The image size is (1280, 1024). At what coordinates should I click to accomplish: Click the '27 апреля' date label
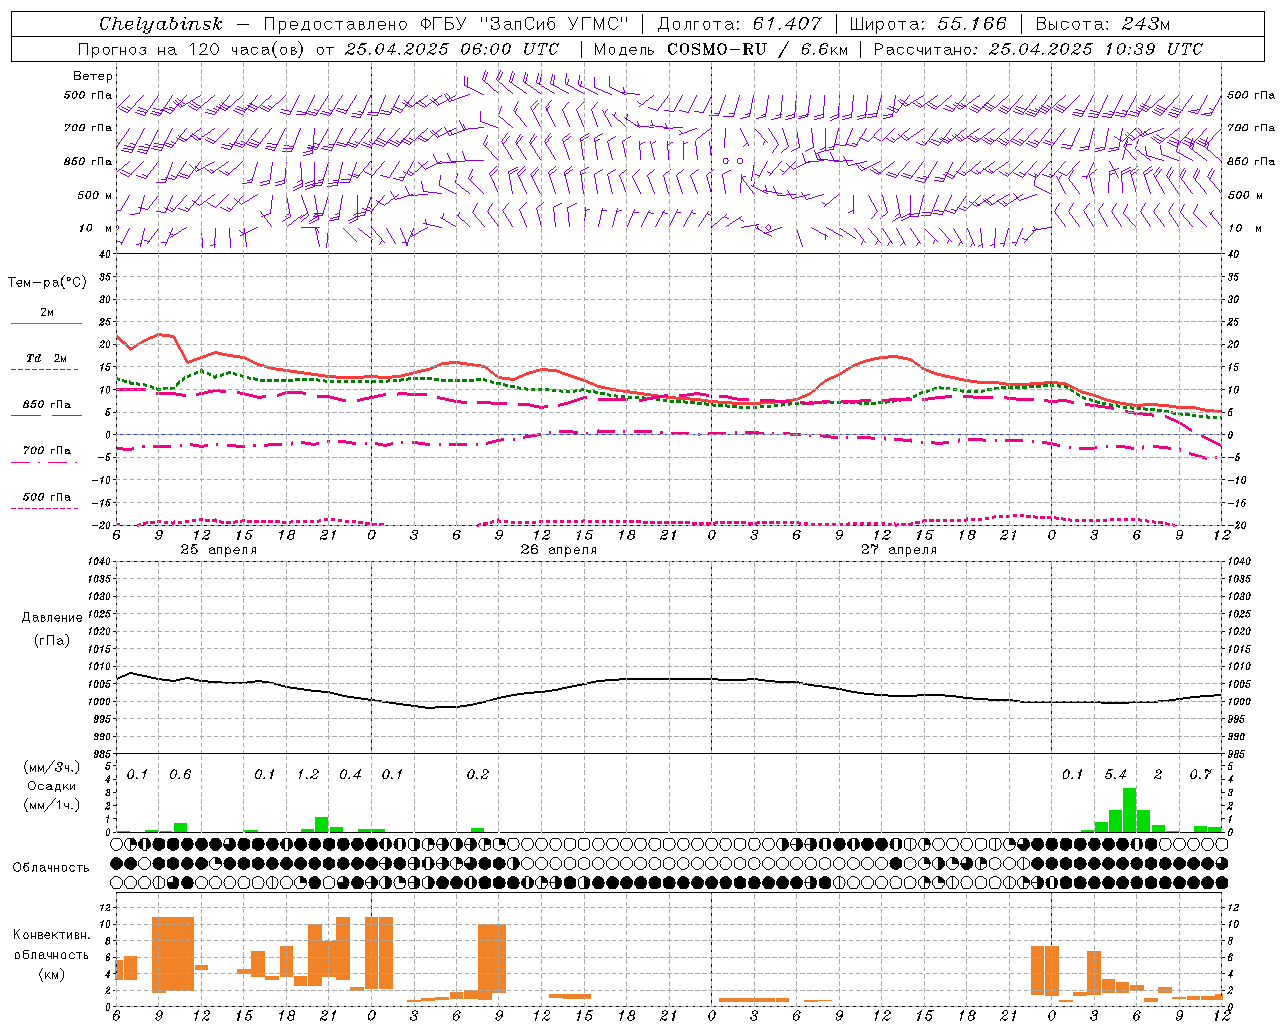point(899,550)
